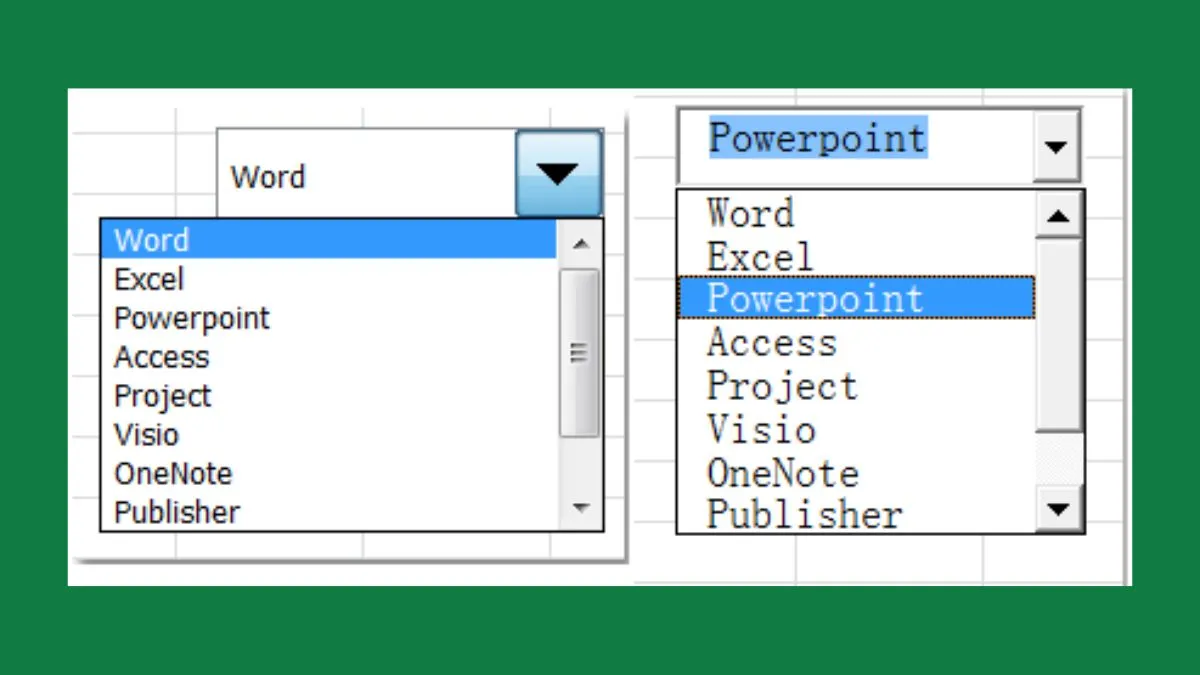
Task: Choose Excel in the left dropdown list
Action: point(150,279)
